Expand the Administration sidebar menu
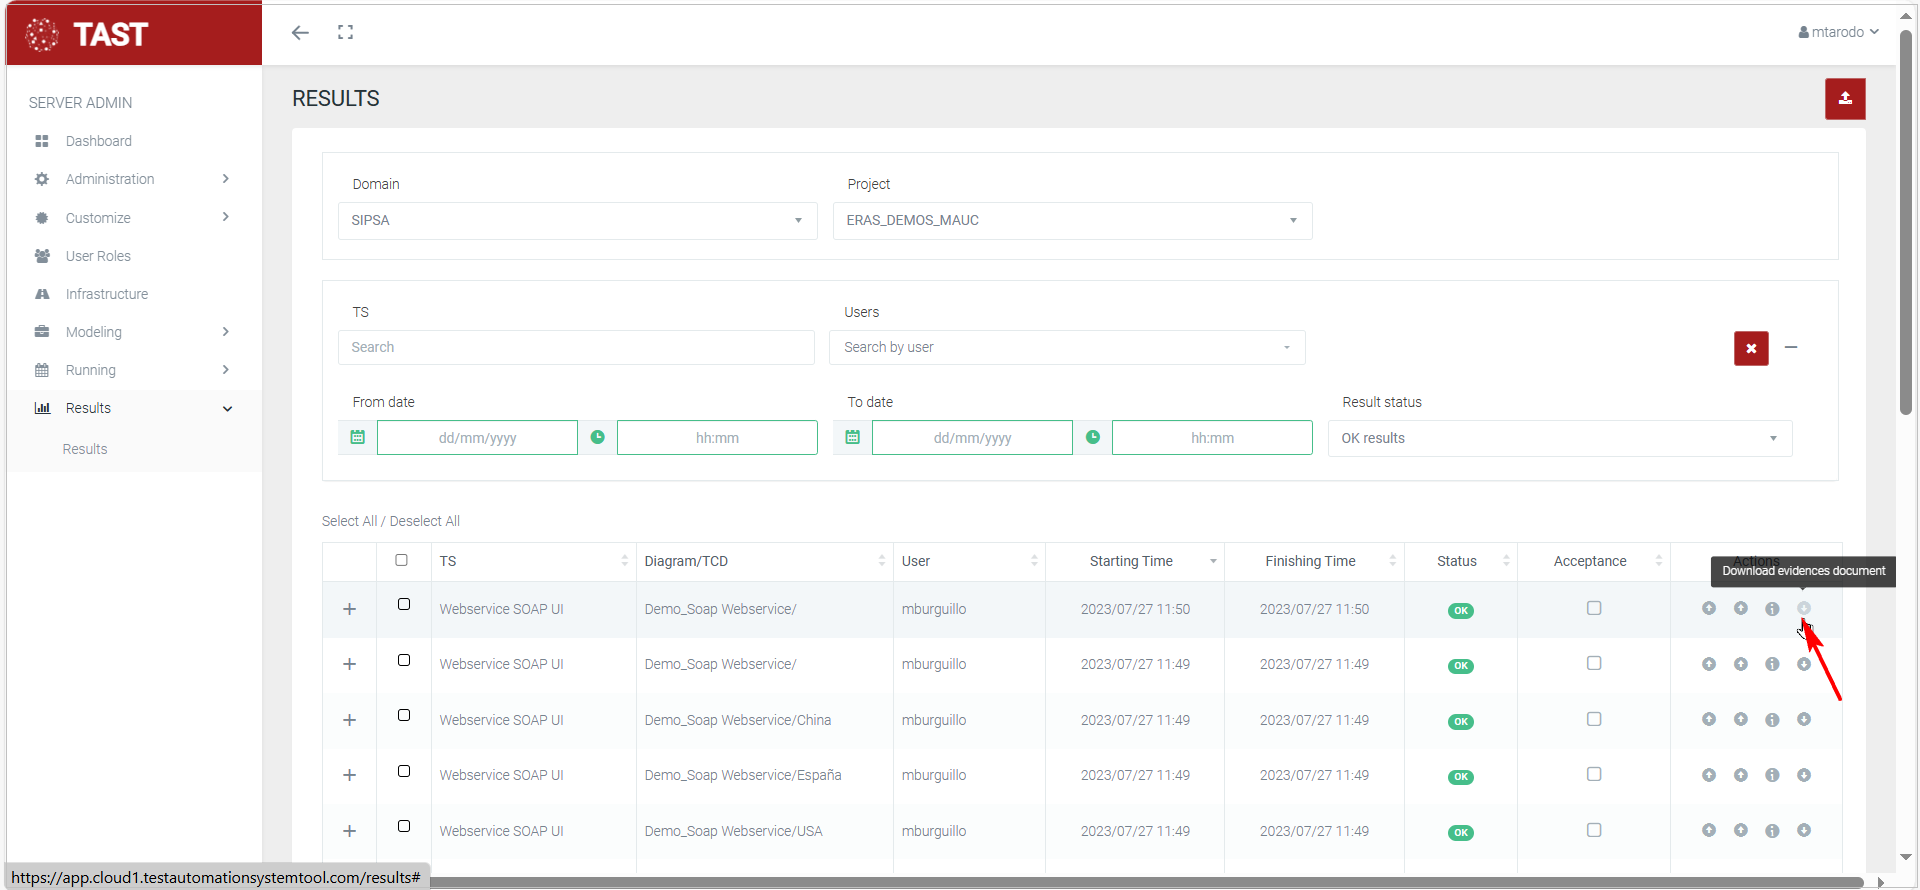Screen dimensions: 1920x890 pos(110,179)
